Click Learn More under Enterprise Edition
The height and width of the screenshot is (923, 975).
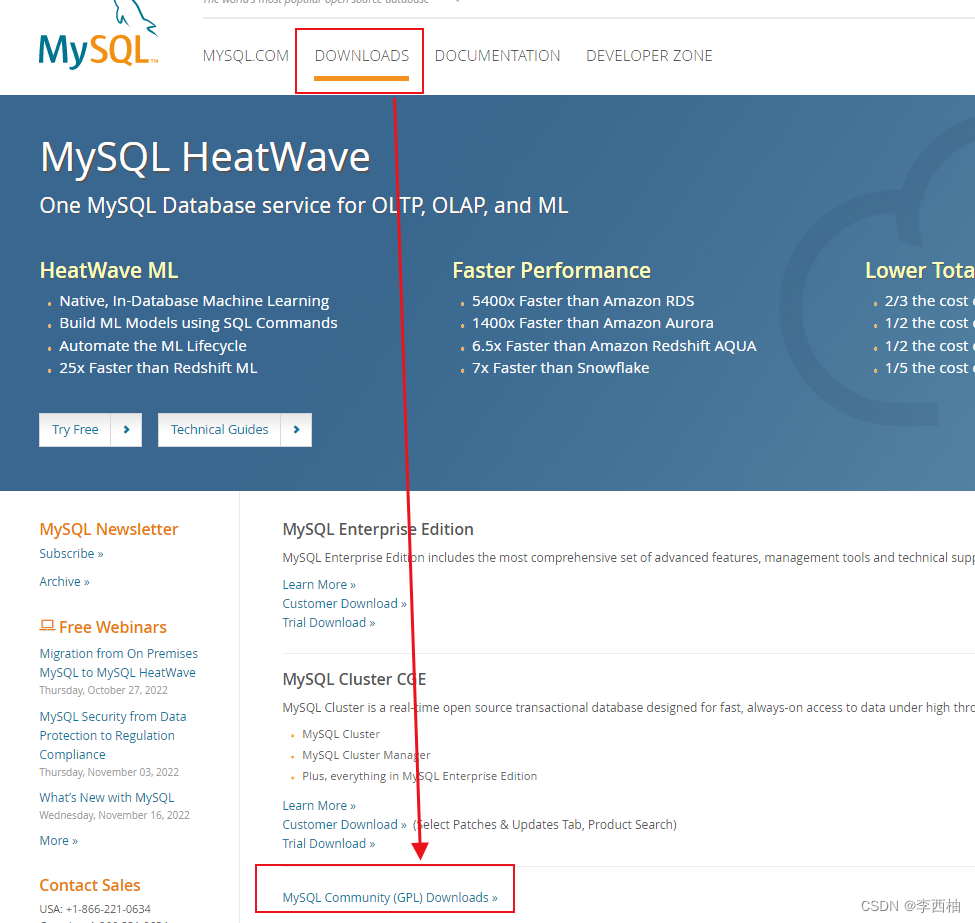click(x=319, y=585)
